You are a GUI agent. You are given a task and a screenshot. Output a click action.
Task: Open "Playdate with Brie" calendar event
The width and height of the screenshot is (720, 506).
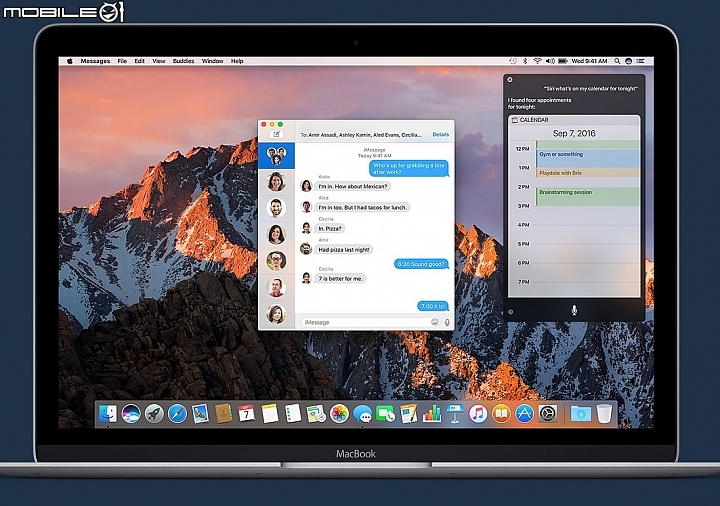(x=588, y=173)
